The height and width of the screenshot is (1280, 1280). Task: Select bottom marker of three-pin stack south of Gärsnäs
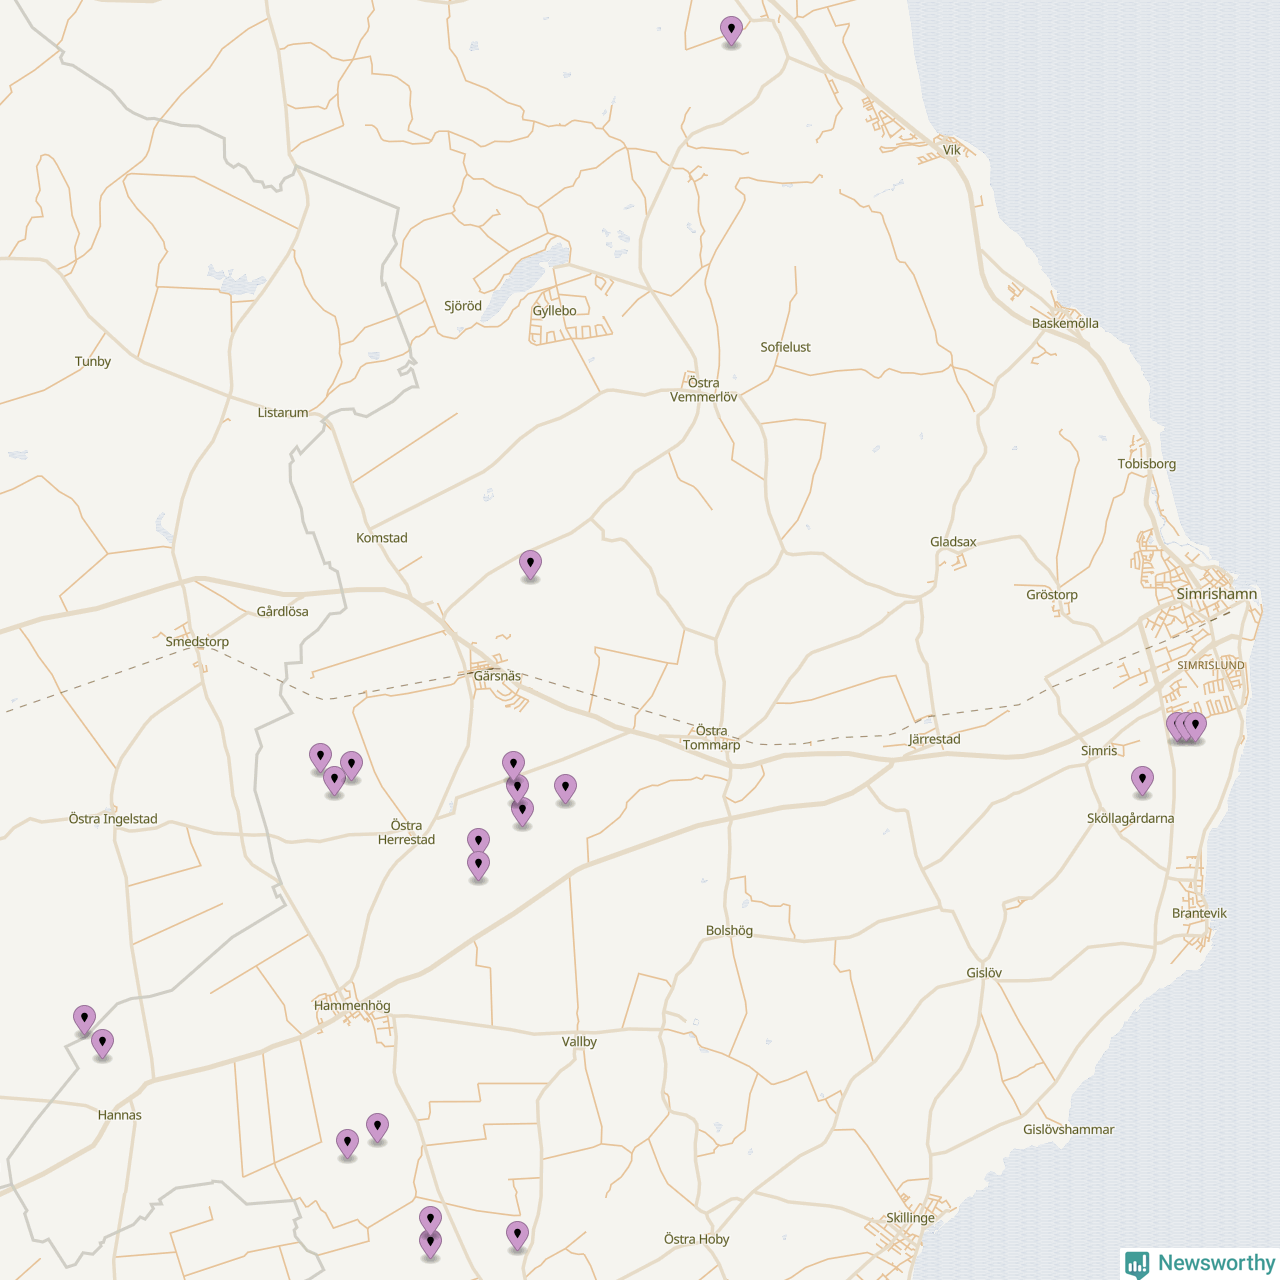522,811
